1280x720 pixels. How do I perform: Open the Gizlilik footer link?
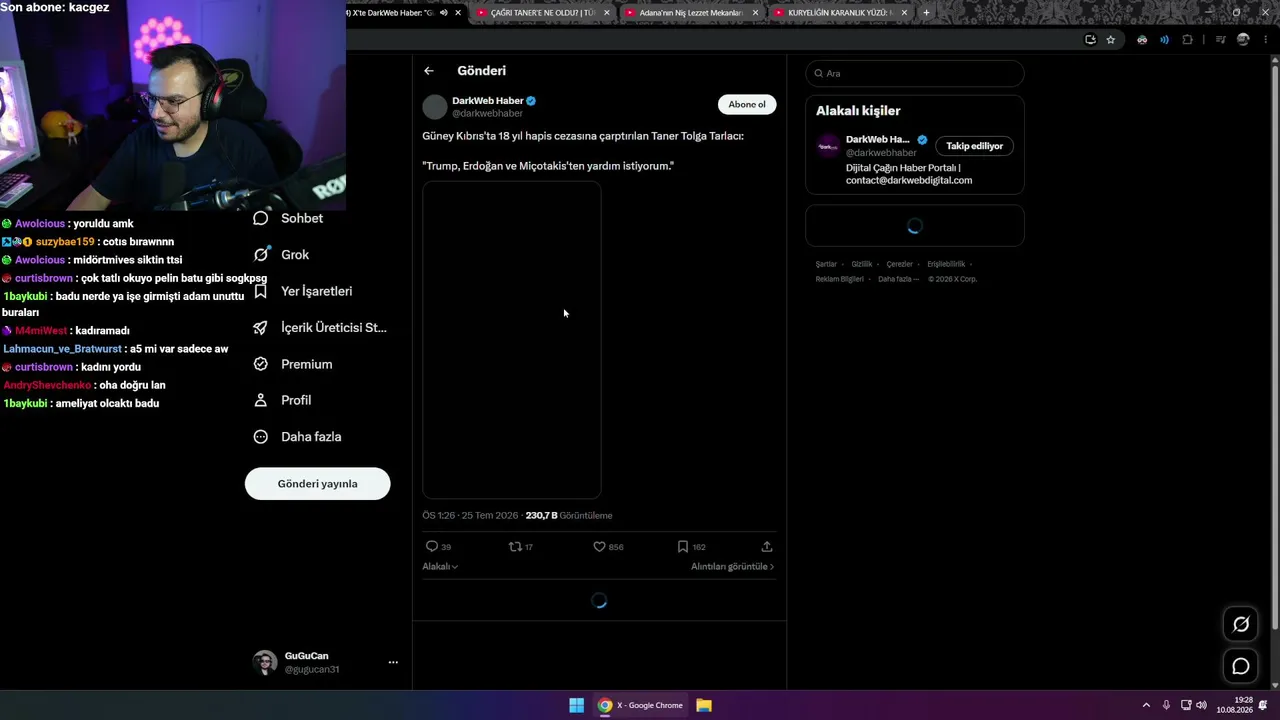point(862,264)
